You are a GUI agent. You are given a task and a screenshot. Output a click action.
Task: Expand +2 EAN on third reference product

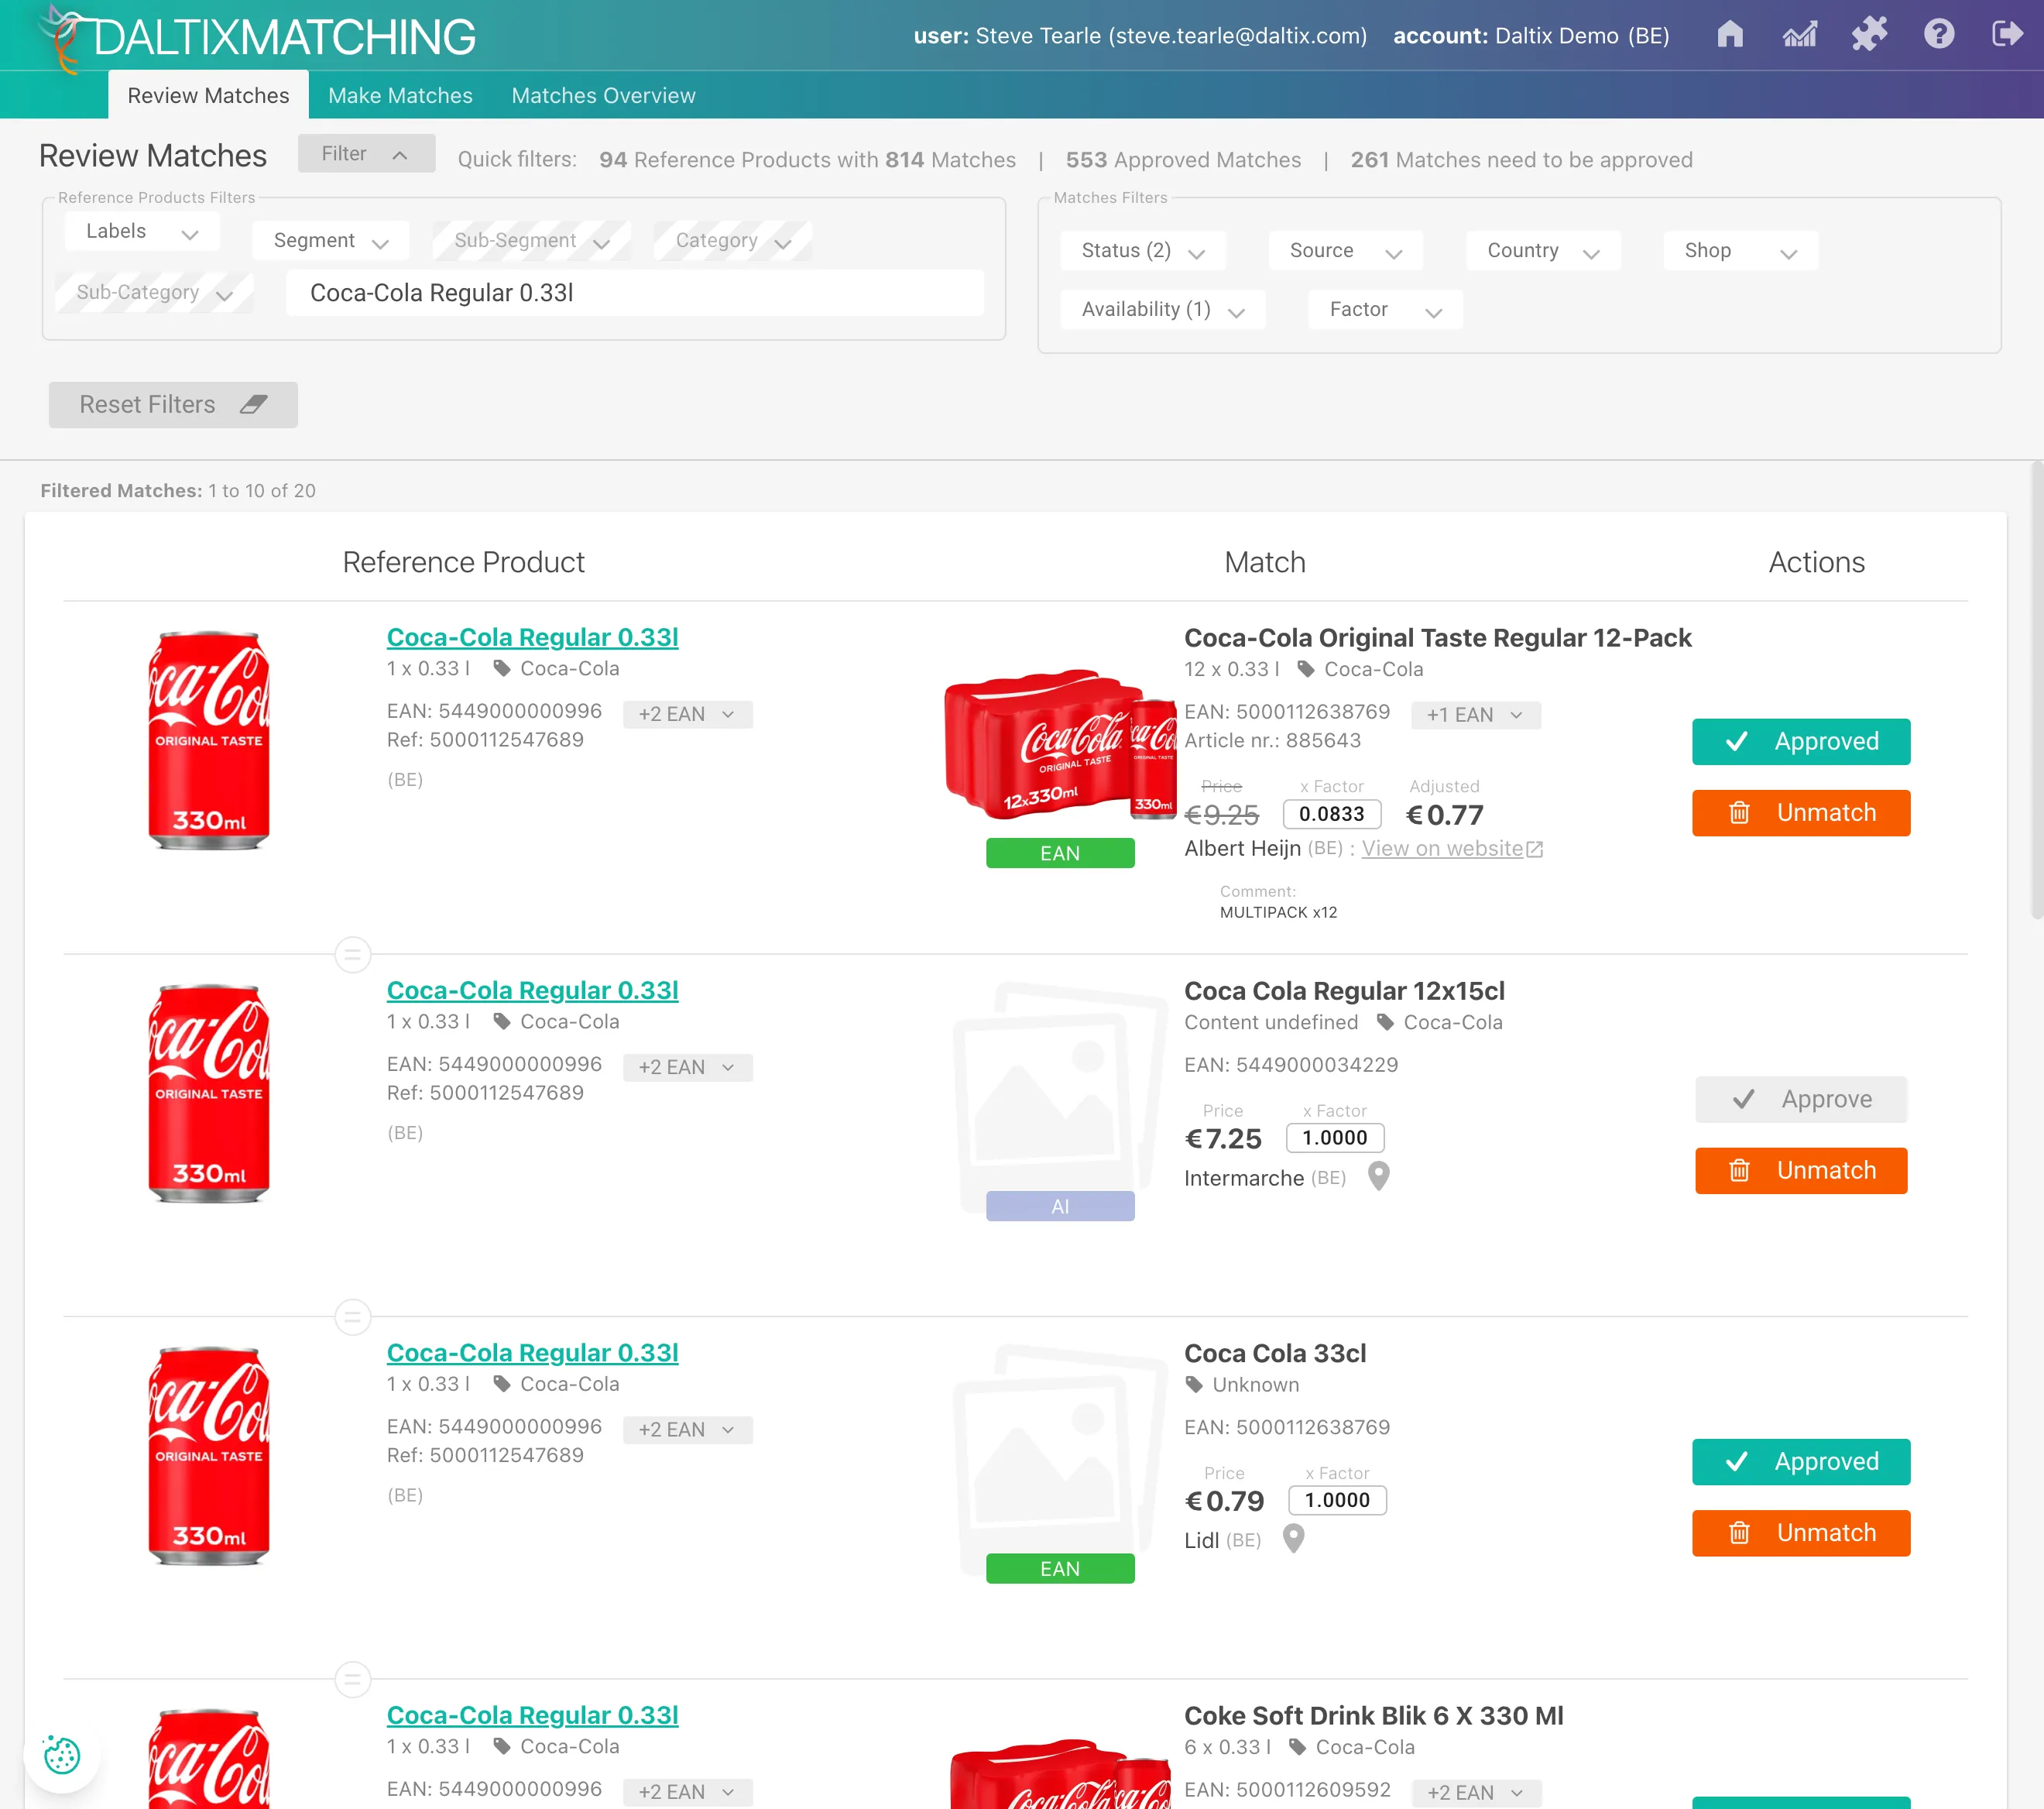(x=687, y=1429)
